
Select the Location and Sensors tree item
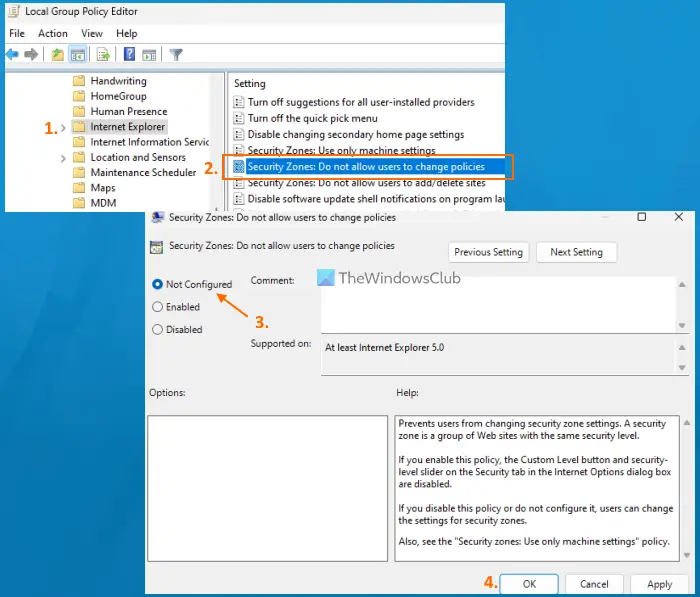pos(138,157)
